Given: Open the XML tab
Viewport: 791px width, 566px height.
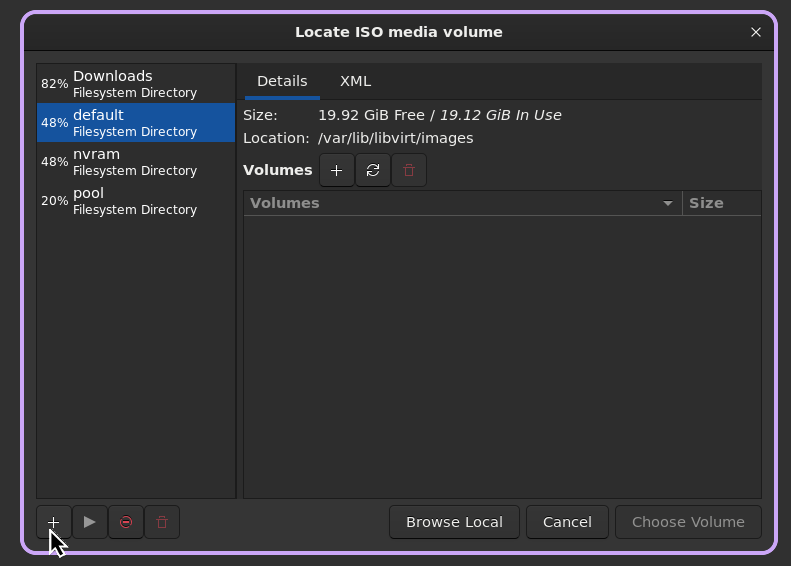Looking at the screenshot, I should pos(355,81).
